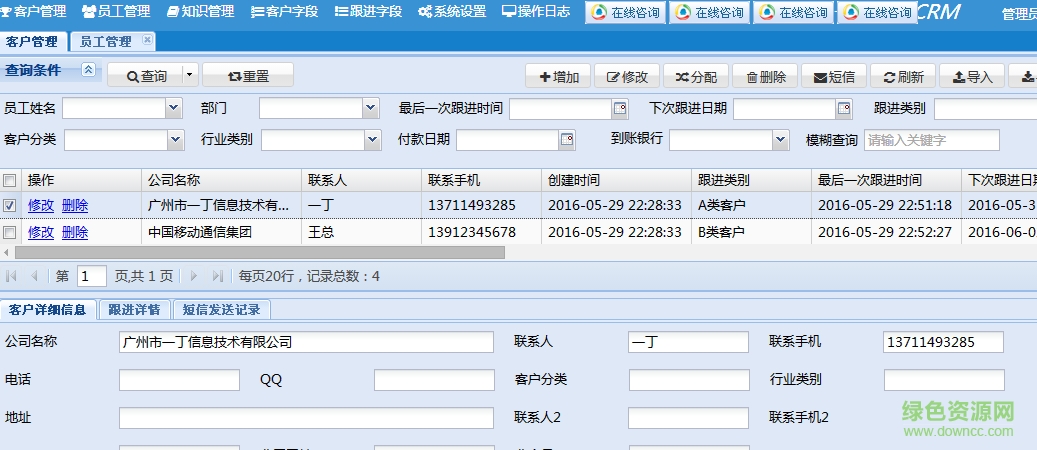Collapse the 查询条件 panel

coord(88,70)
